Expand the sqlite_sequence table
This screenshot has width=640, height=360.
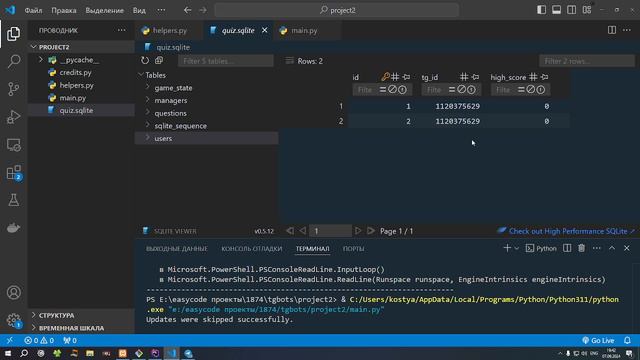[x=148, y=125]
